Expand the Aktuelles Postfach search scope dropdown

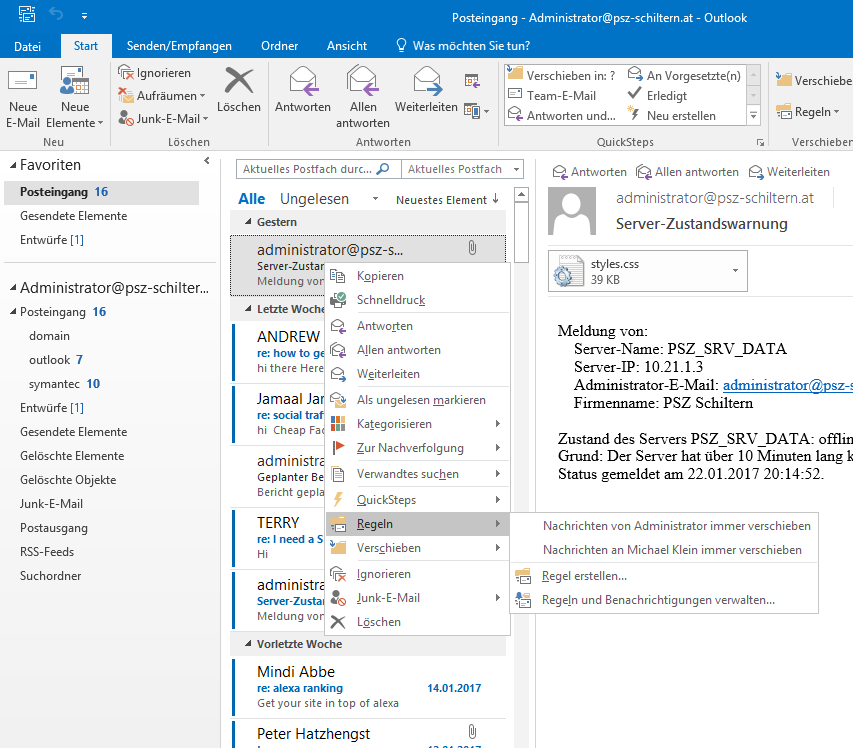pyautogui.click(x=515, y=170)
